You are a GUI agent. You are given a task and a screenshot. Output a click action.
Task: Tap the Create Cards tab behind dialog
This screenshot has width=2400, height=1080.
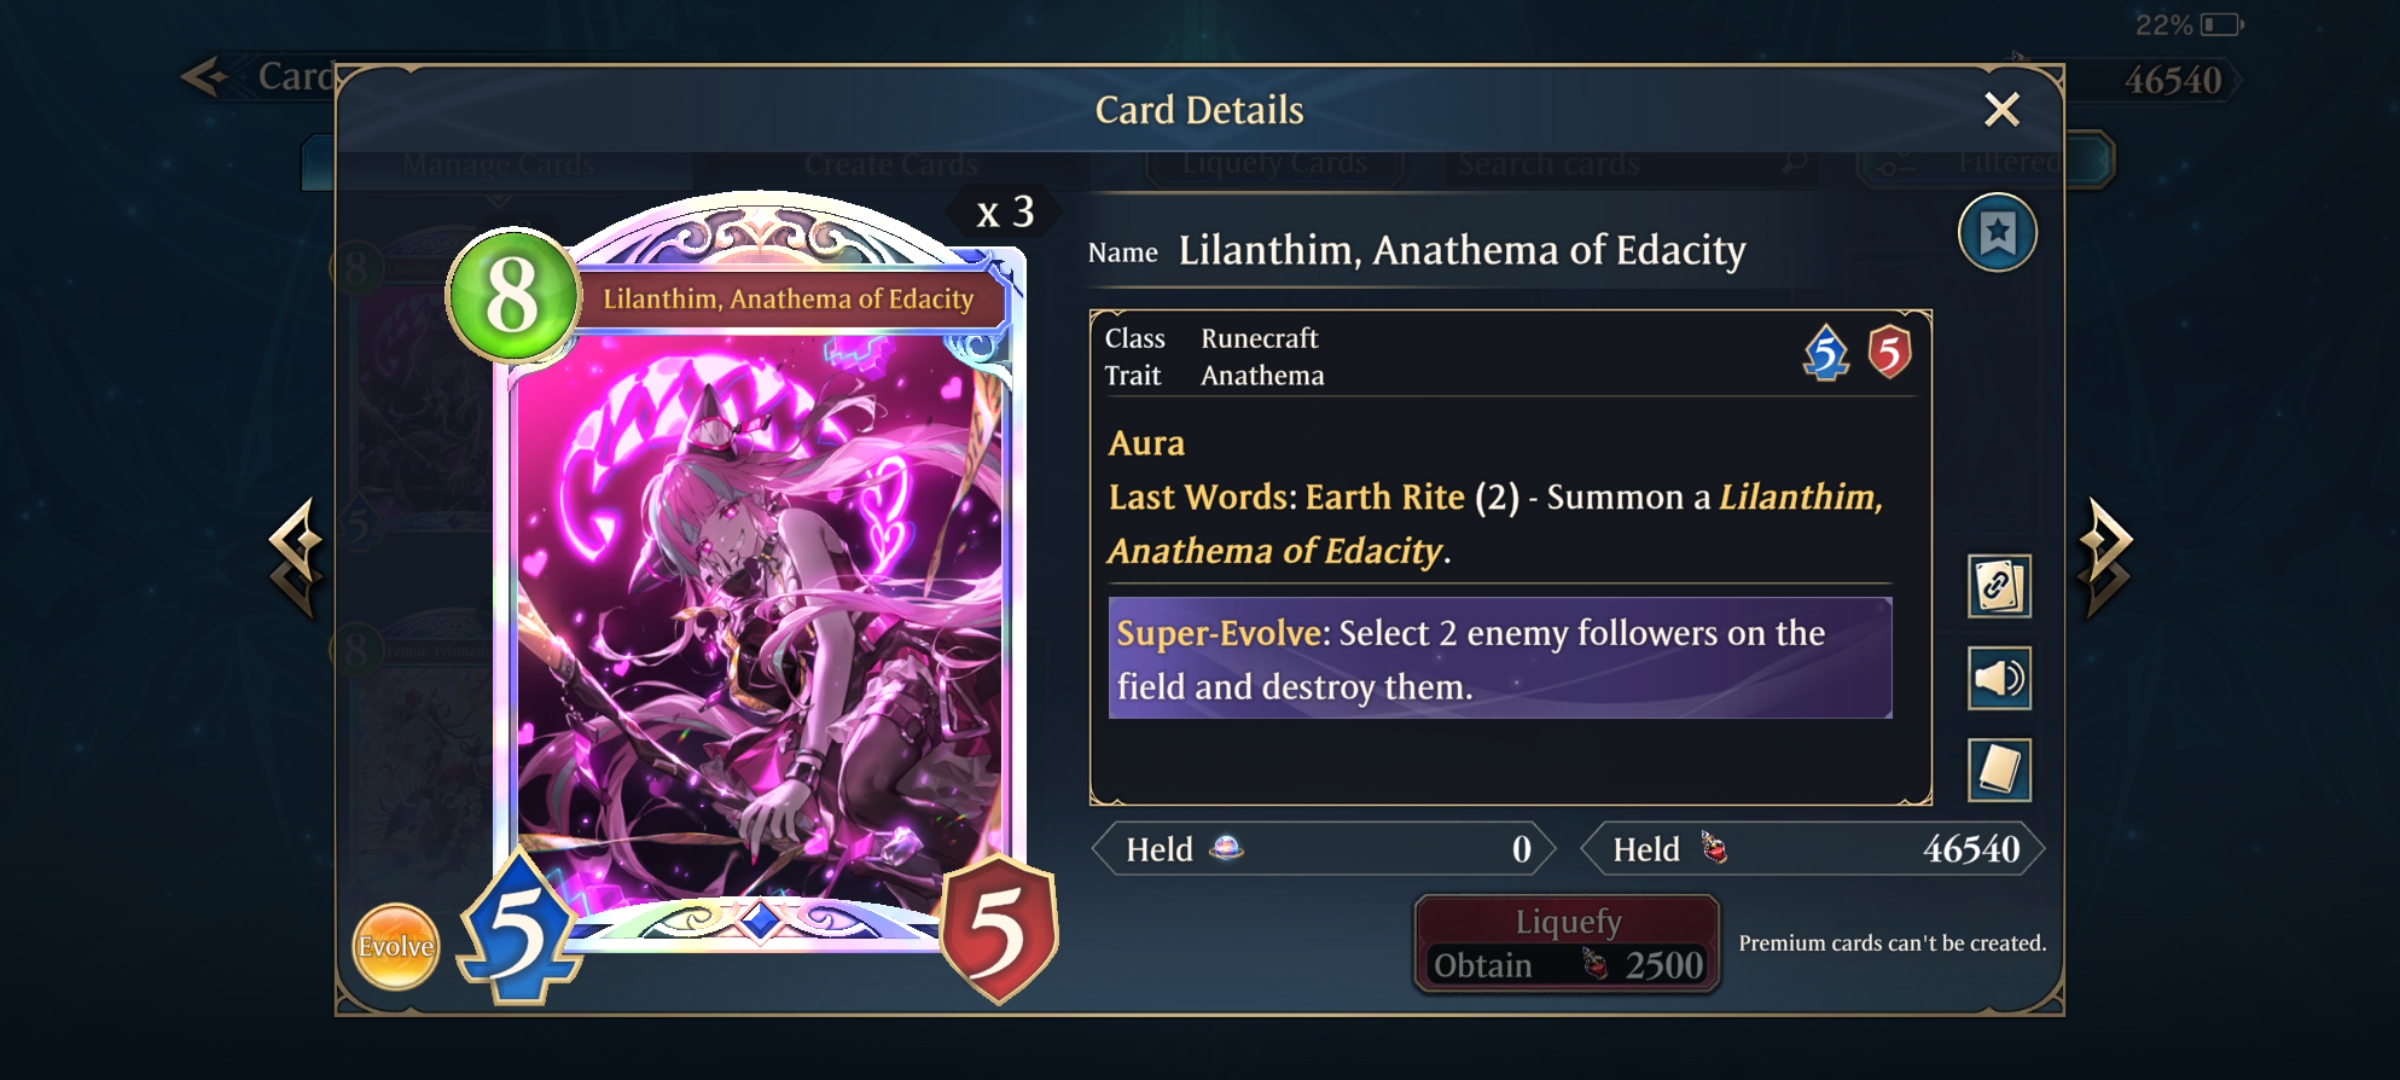click(x=891, y=164)
